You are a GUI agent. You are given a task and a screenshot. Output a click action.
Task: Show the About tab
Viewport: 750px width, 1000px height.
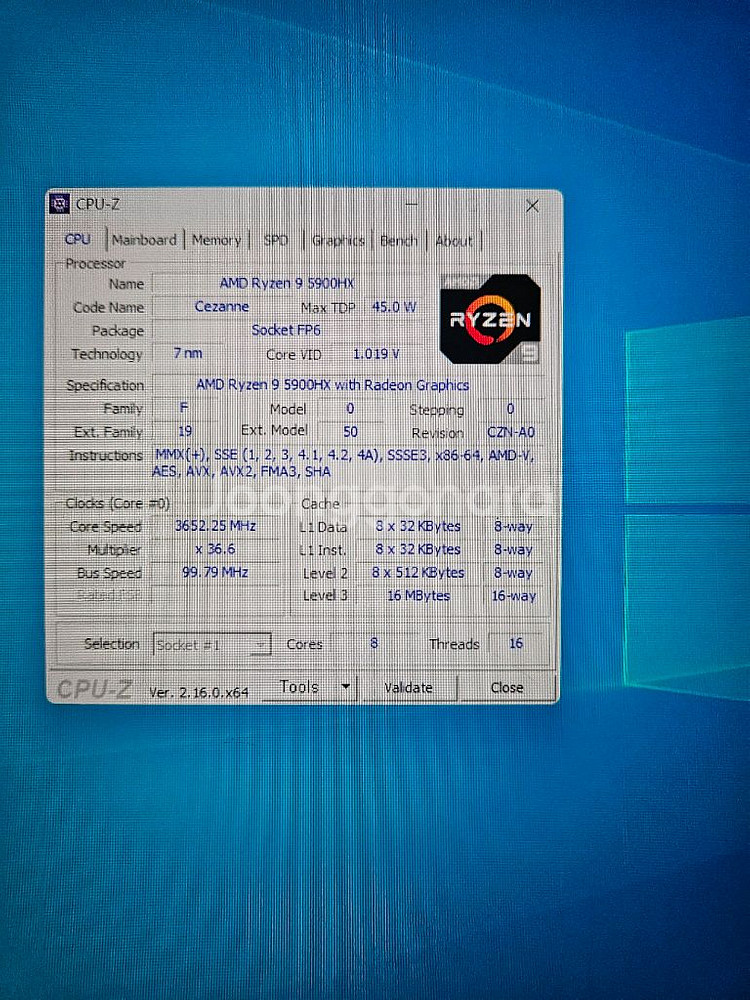point(454,241)
